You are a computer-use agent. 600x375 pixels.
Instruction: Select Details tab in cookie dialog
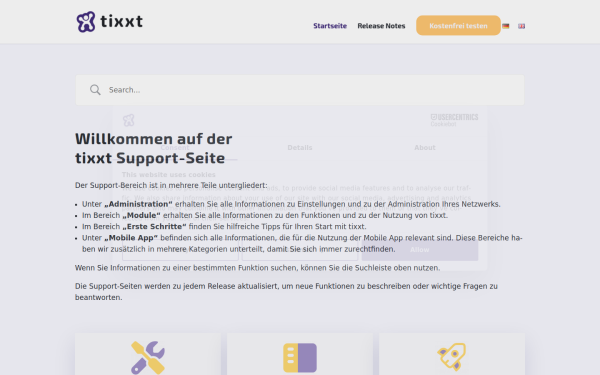point(300,148)
